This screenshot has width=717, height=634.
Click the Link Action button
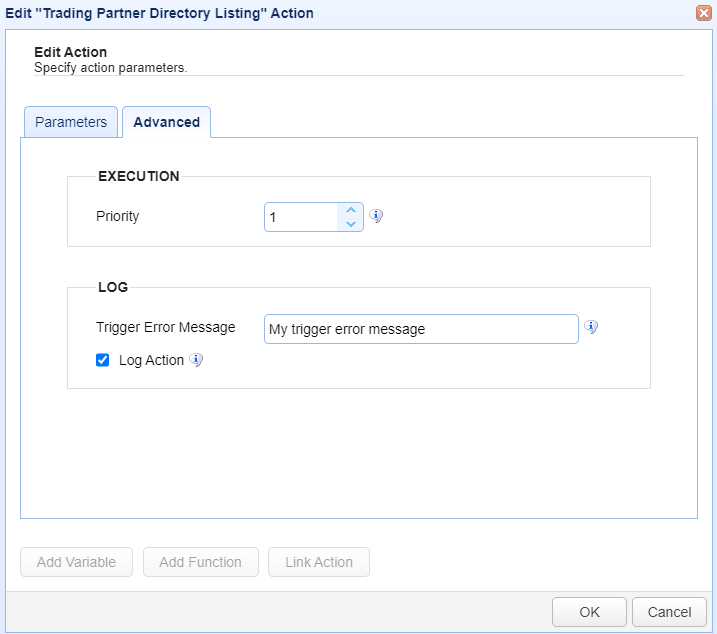319,562
